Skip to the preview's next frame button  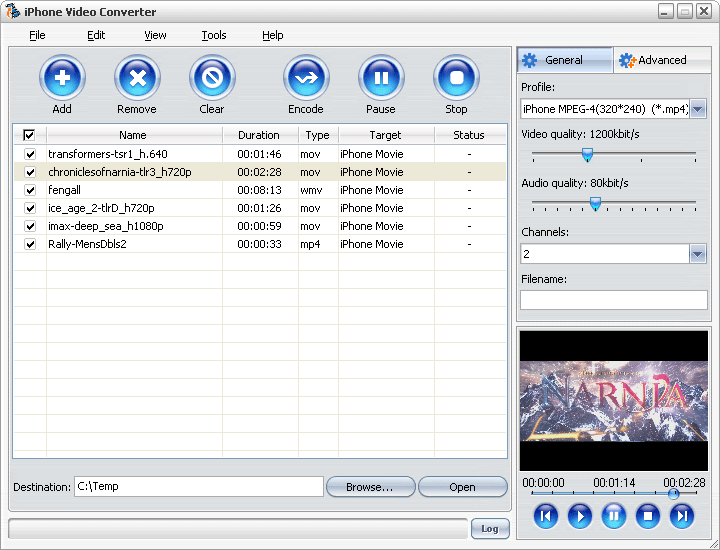click(x=681, y=516)
